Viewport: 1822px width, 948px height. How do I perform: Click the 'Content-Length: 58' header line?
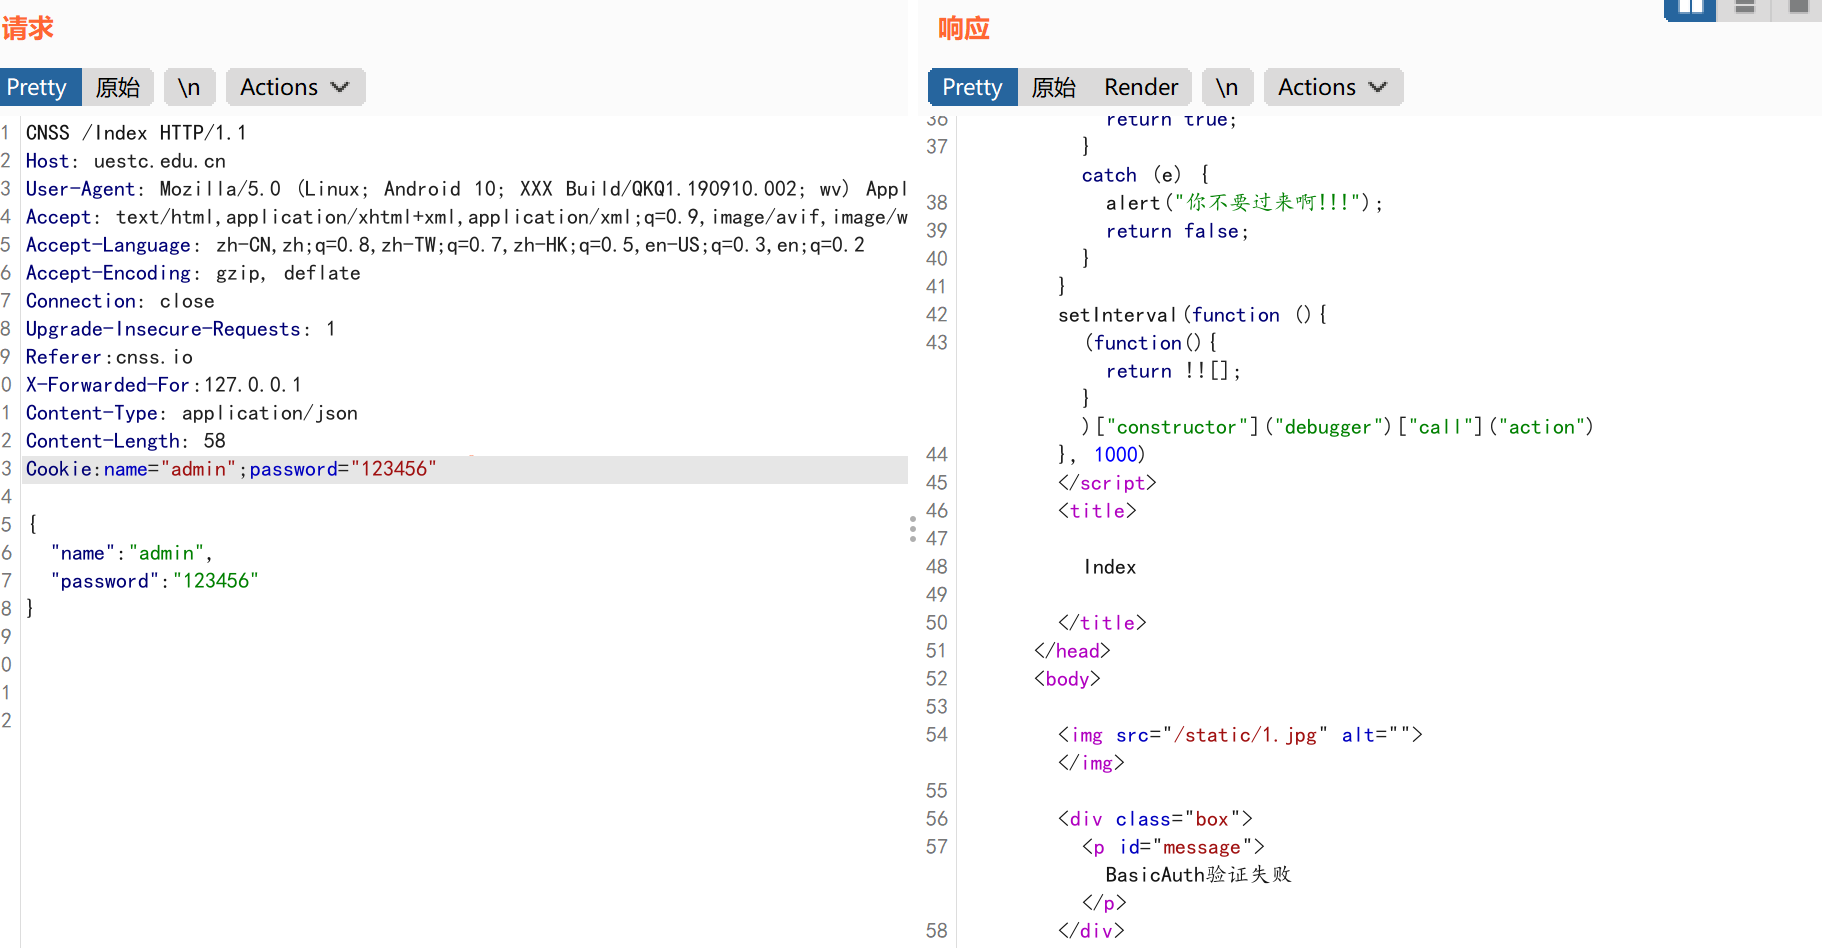pos(126,441)
